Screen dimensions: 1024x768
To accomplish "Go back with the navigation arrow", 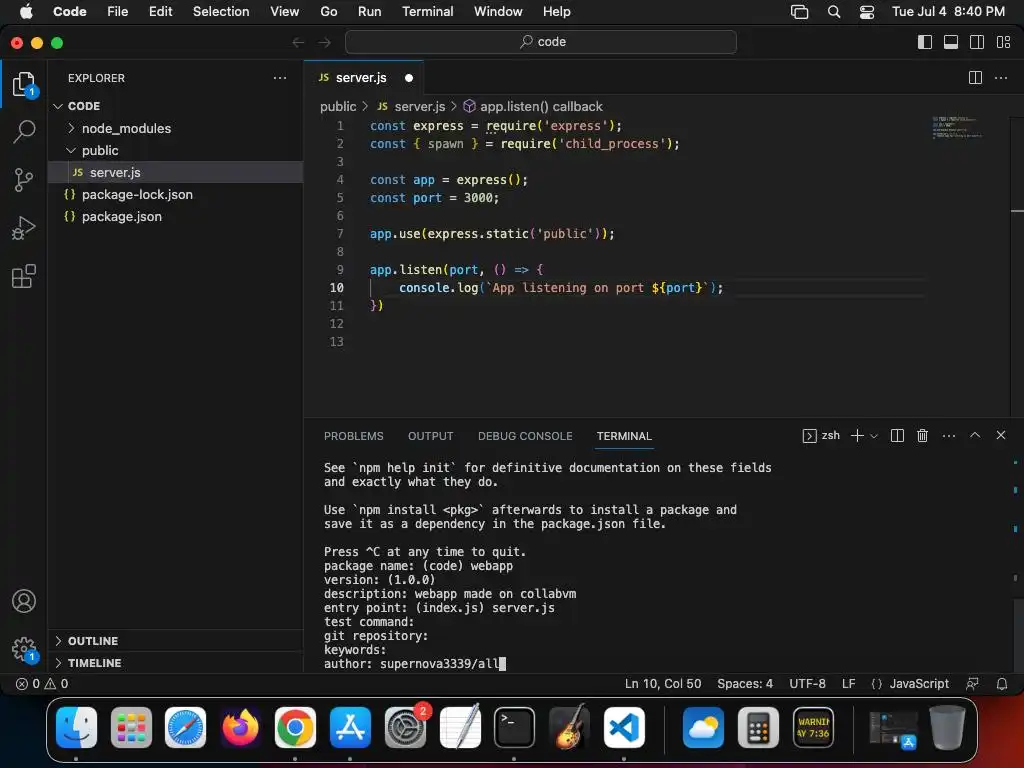I will tap(298, 42).
